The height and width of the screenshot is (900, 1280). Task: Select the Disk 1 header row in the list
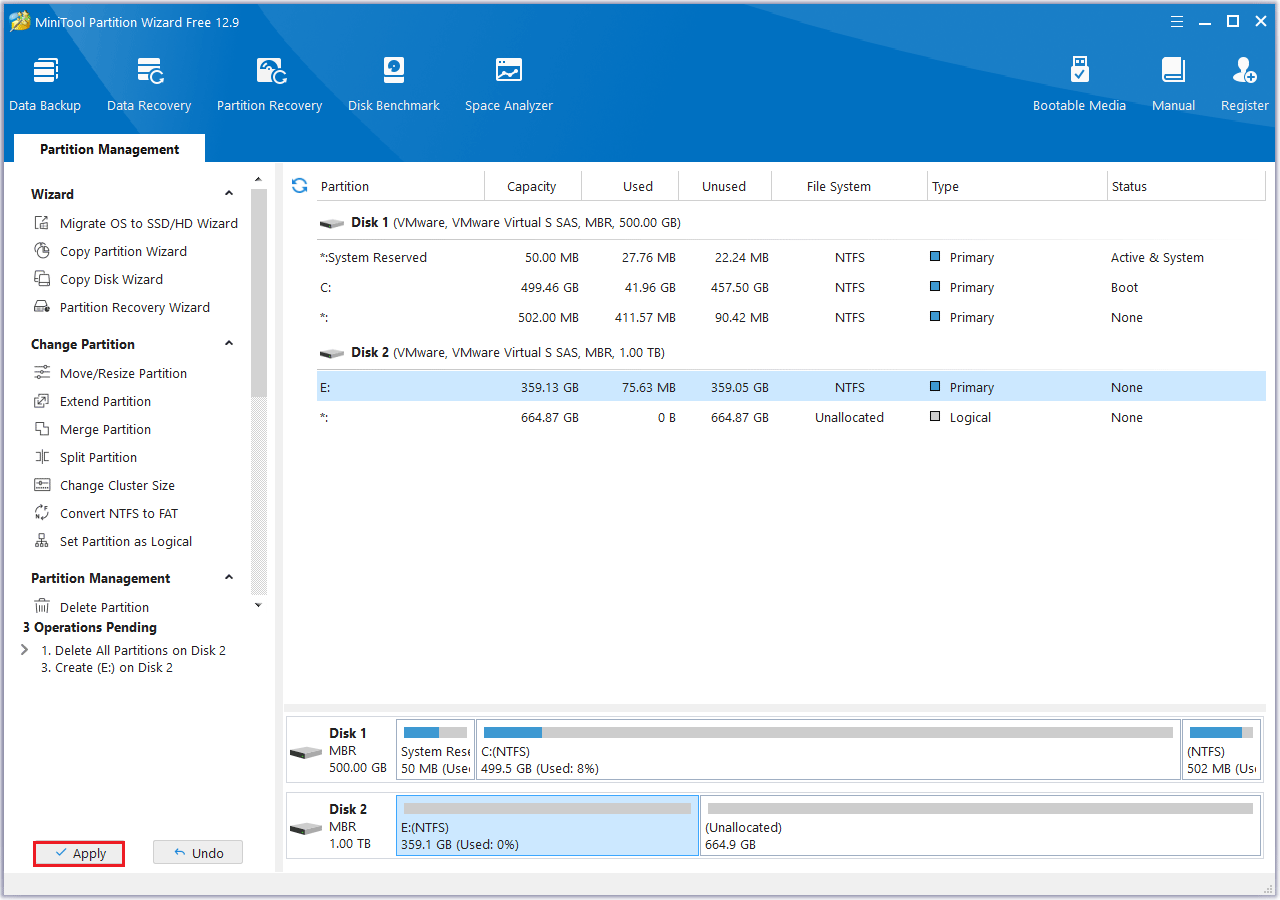pyautogui.click(x=791, y=222)
